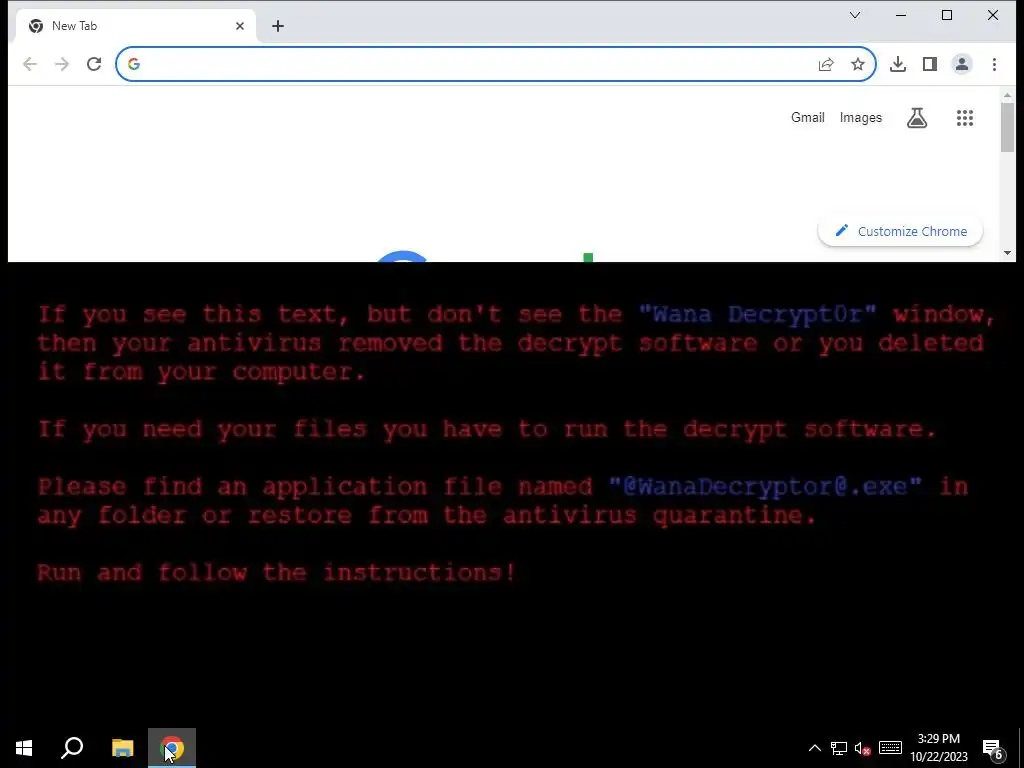Click the scrollbar down arrow

pyautogui.click(x=1007, y=253)
